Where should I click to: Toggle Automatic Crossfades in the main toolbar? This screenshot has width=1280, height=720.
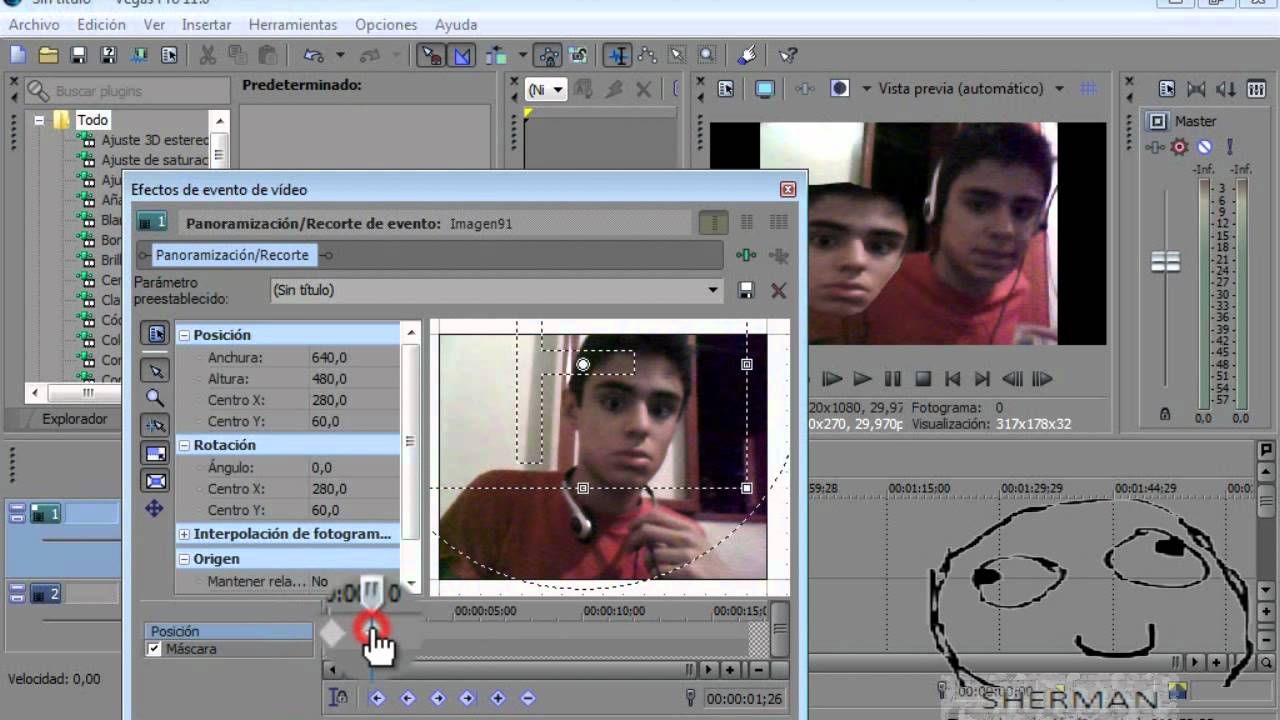462,56
